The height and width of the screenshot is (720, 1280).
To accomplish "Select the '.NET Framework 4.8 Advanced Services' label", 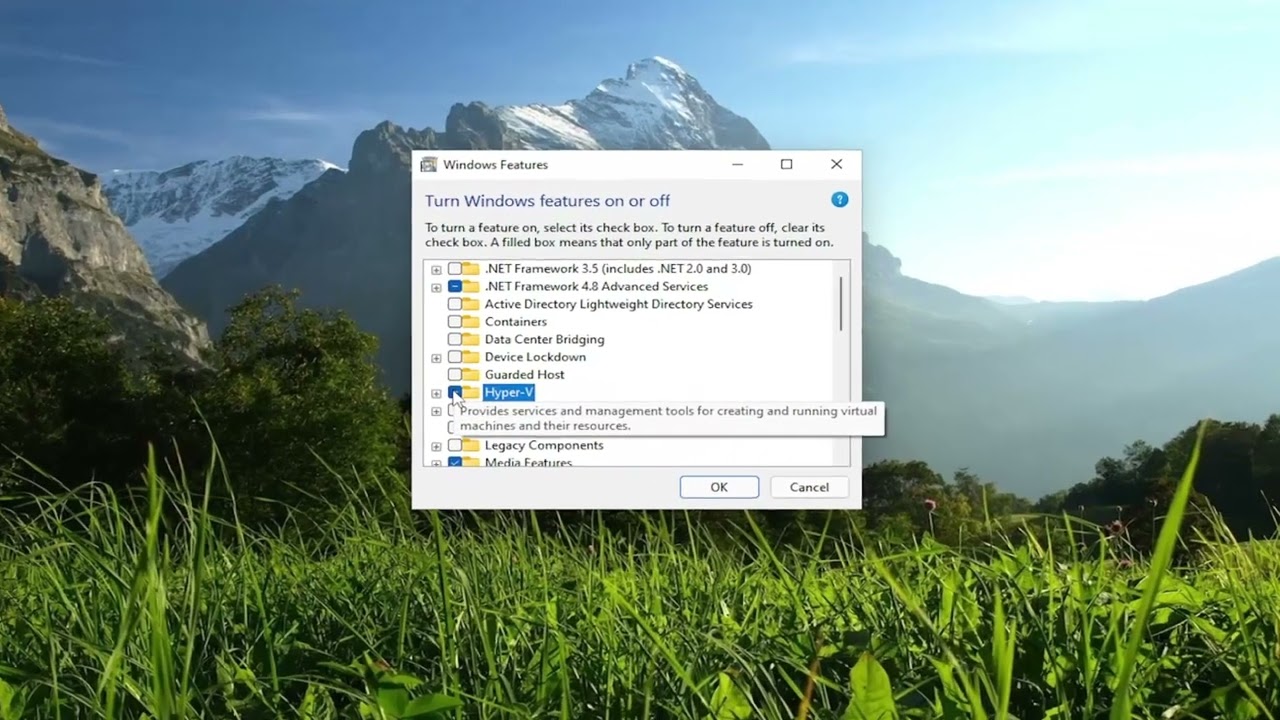I will [x=596, y=287].
